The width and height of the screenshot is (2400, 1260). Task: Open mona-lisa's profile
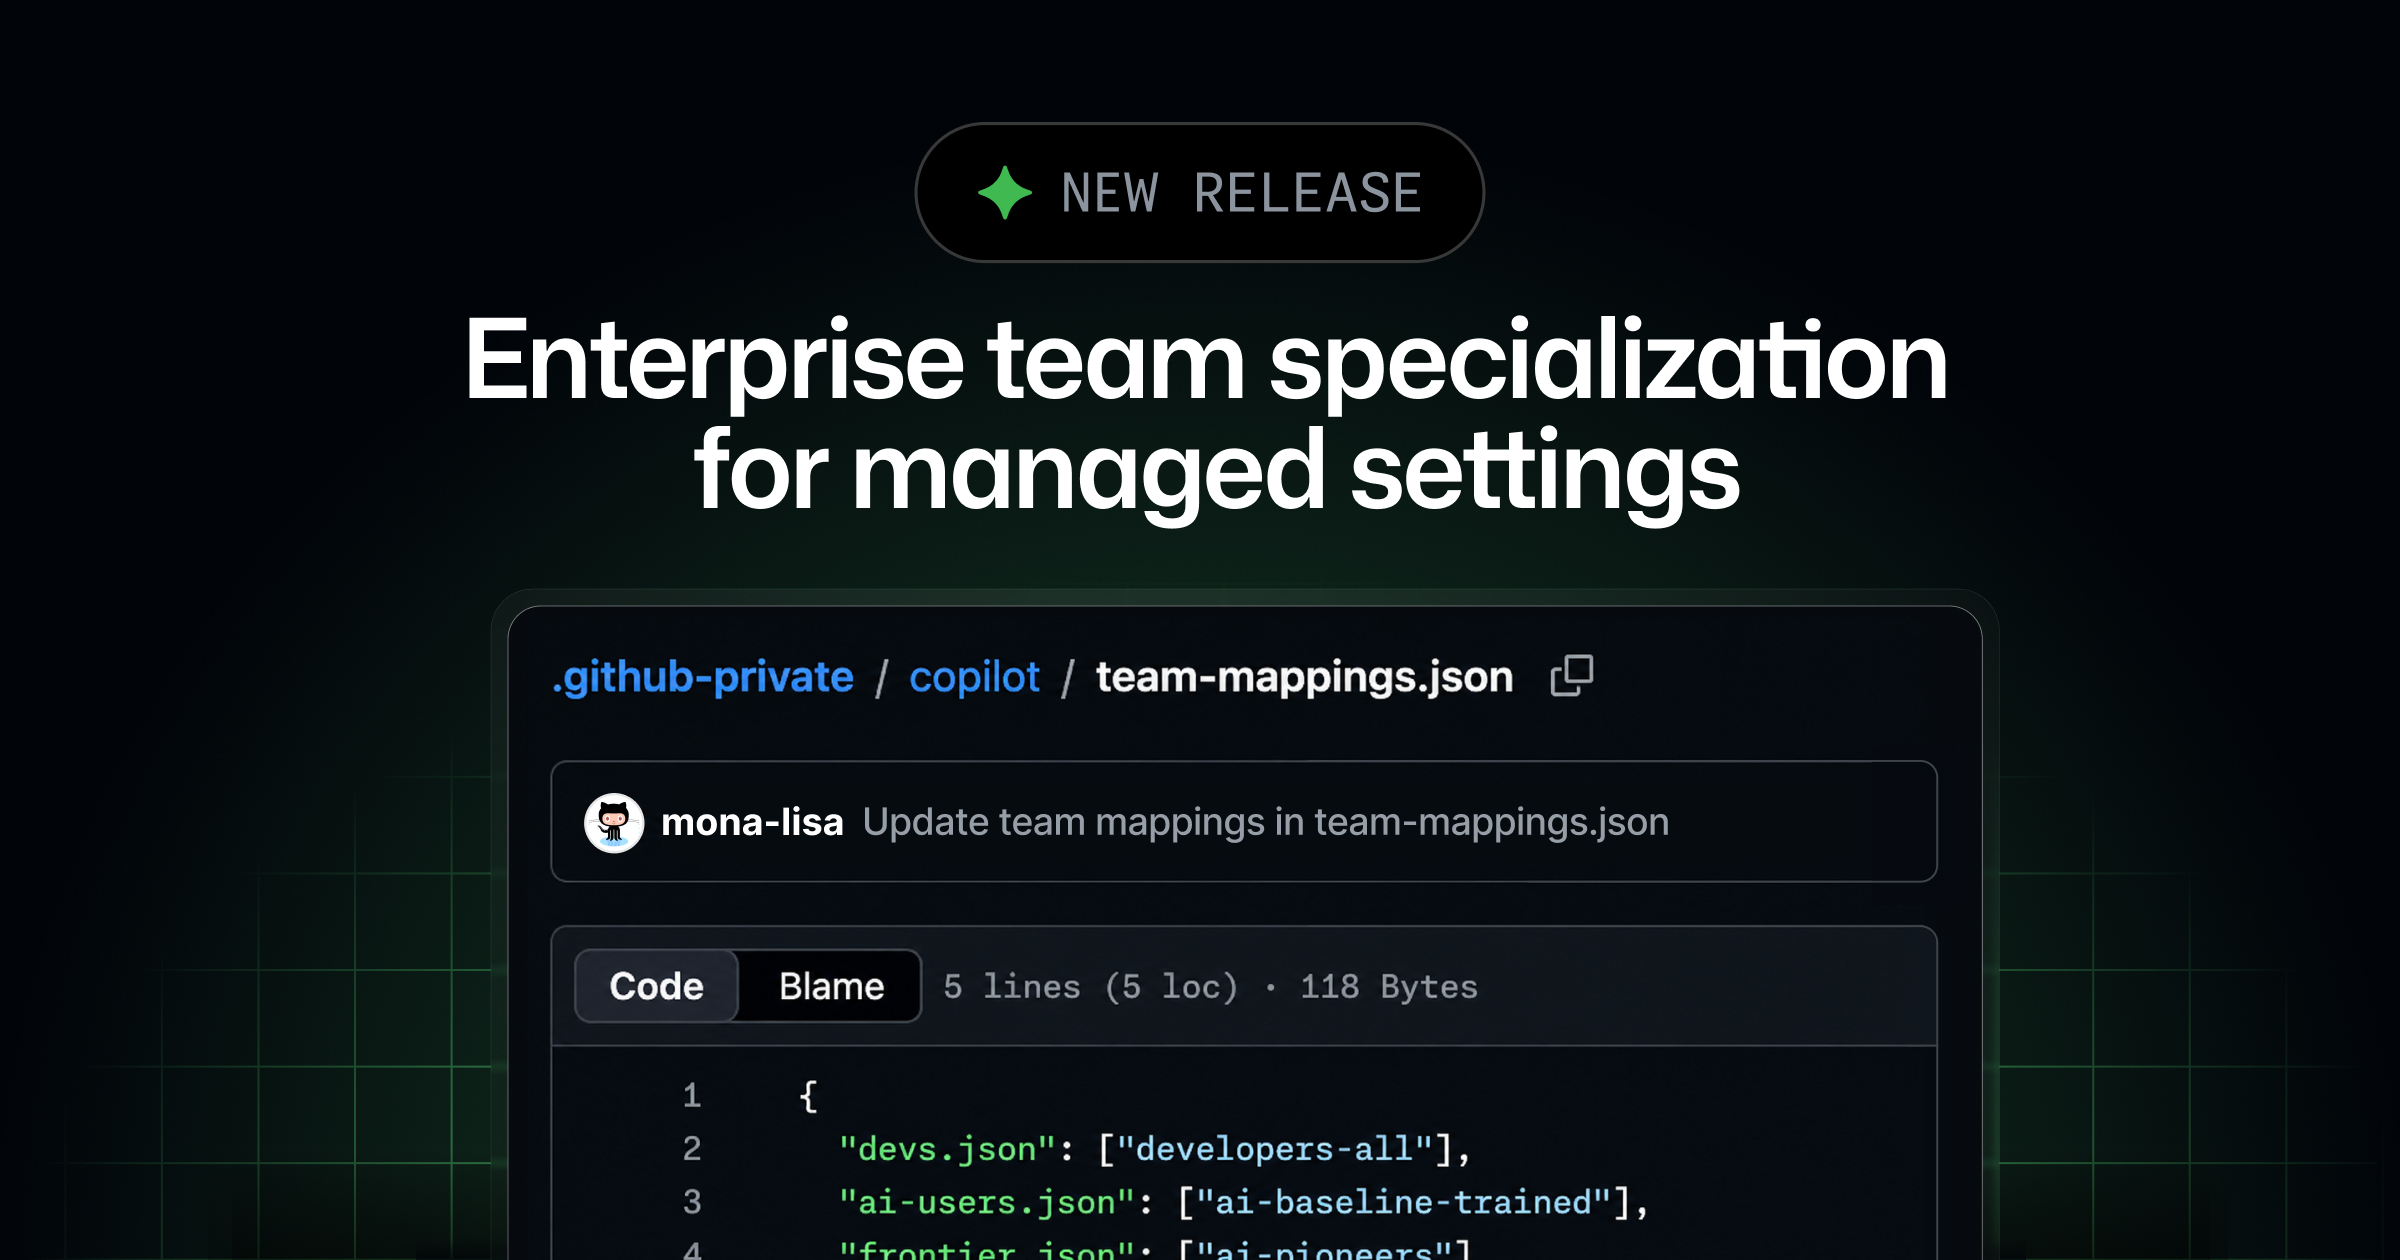[752, 822]
